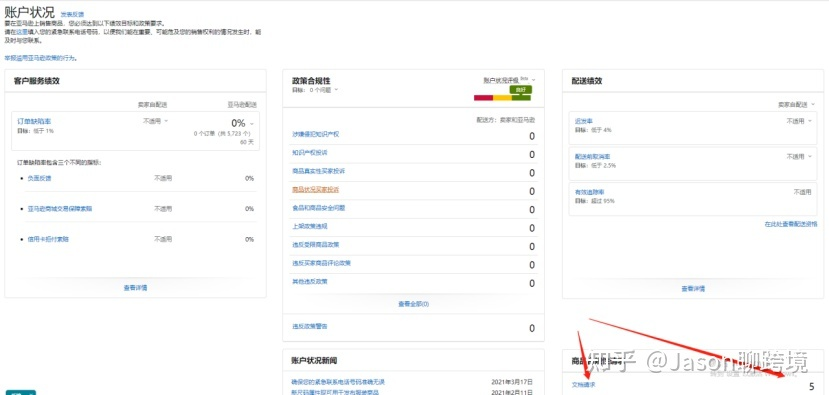Click the 政策合规性 panel heading
Screen dimensions: 829x395
[x=311, y=80]
